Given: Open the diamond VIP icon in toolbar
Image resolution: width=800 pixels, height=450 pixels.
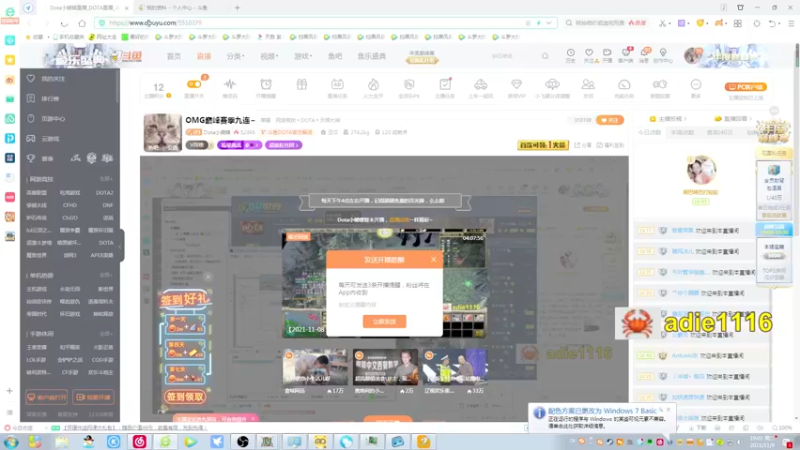Looking at the screenshot, I should point(516,84).
